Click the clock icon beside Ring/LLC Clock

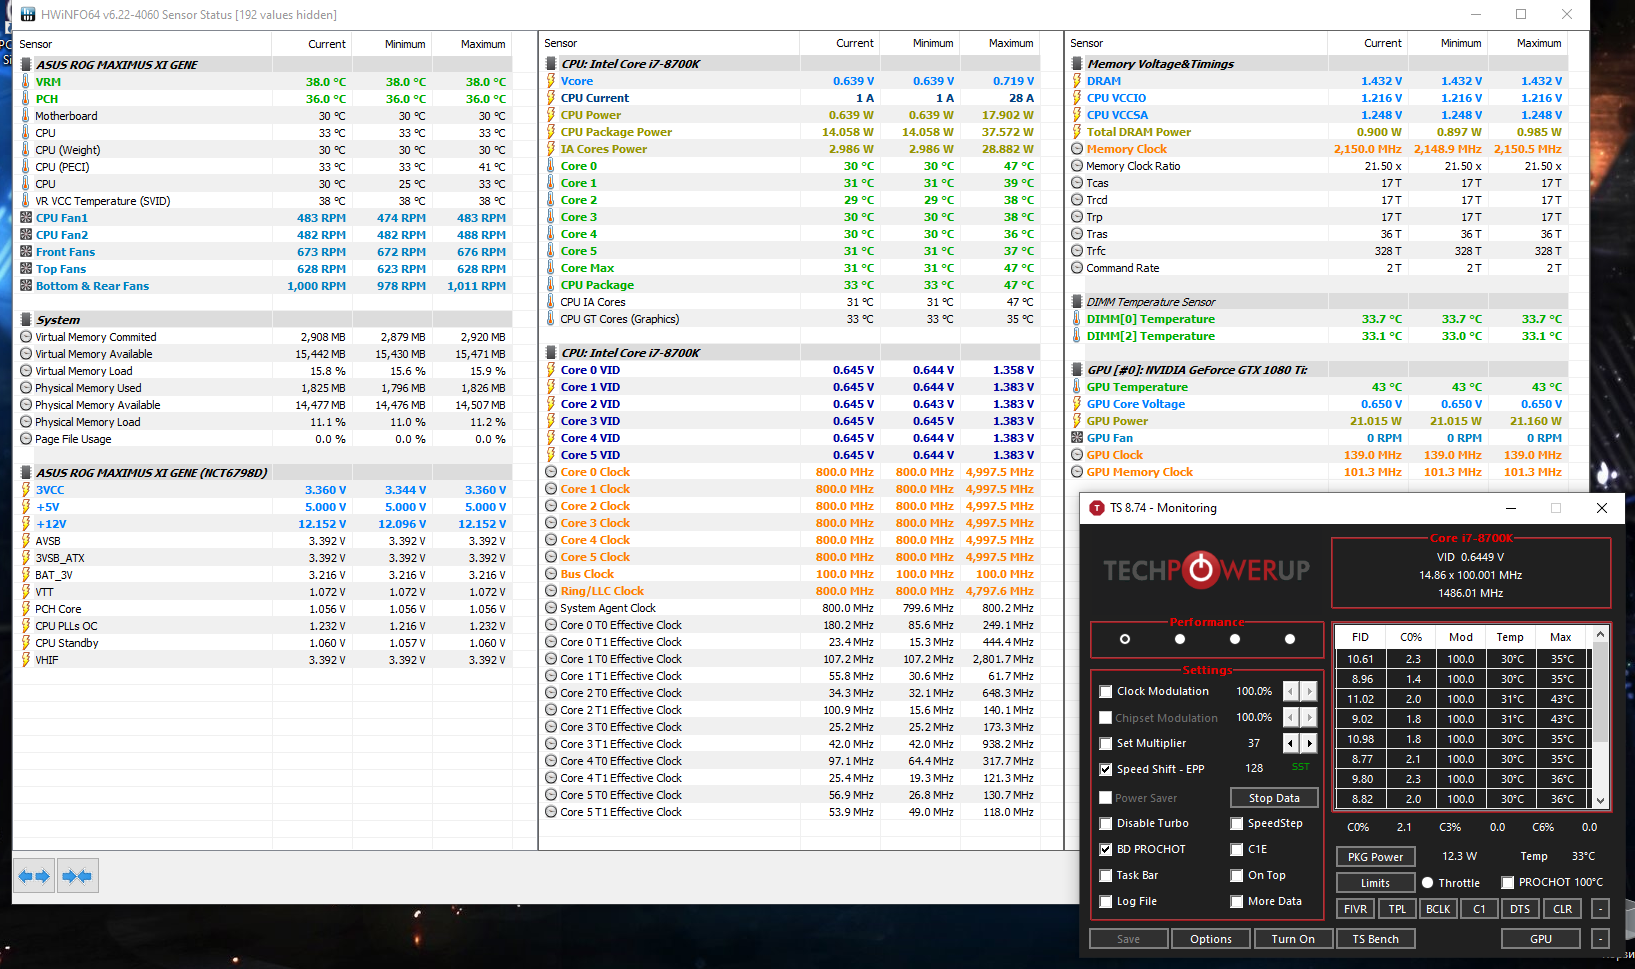(x=551, y=591)
